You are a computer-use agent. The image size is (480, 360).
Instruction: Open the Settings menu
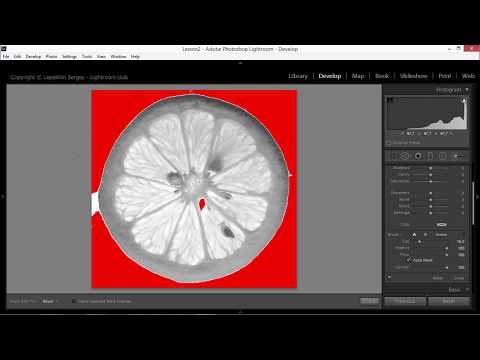pos(69,56)
